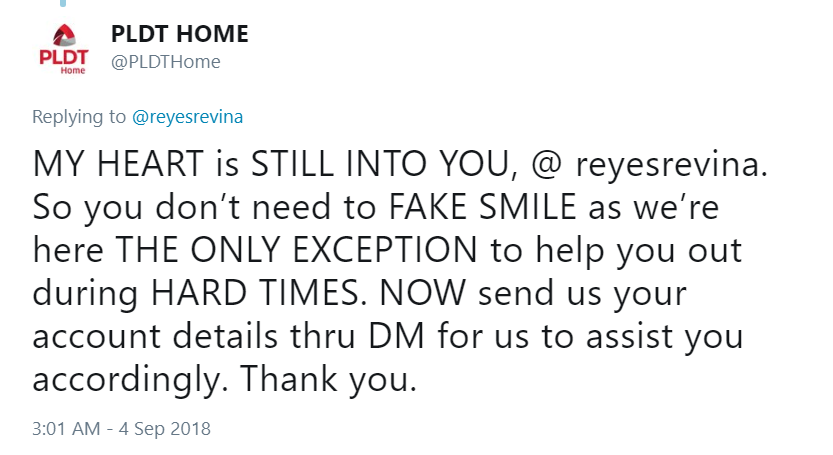Click the words "FAKE SMILE"
This screenshot has height=455, width=833.
(x=482, y=207)
